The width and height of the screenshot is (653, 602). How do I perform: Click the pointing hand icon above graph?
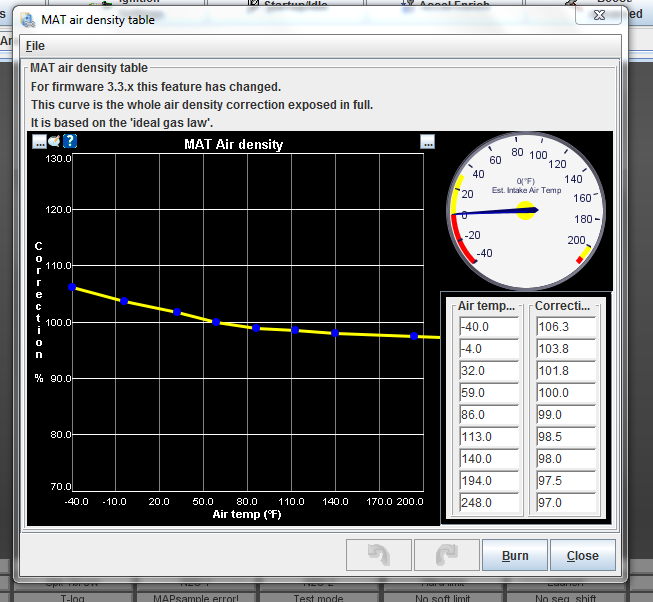click(54, 141)
